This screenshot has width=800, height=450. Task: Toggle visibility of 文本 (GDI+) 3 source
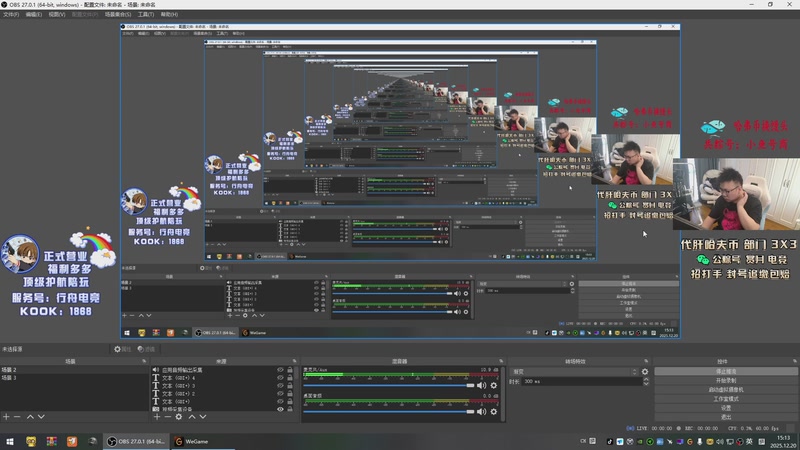point(280,386)
